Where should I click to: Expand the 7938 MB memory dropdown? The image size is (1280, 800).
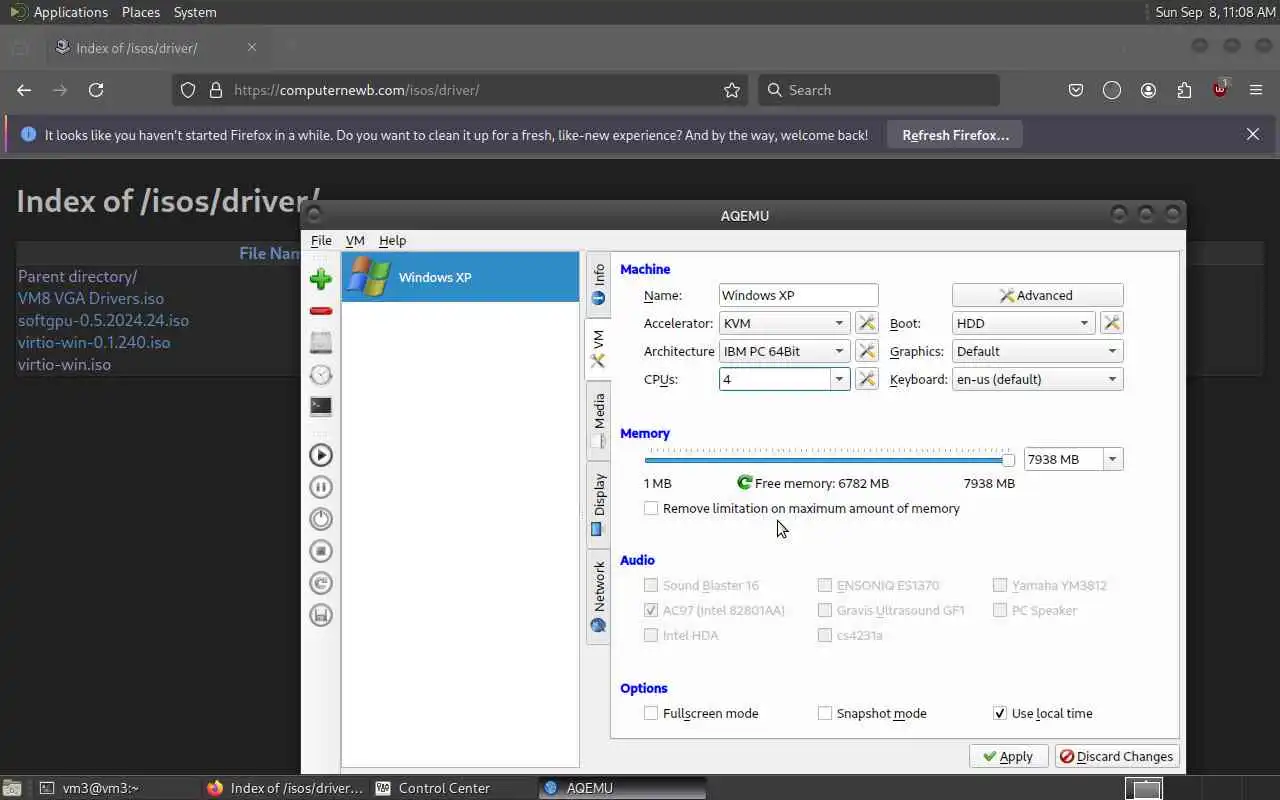pos(1112,459)
